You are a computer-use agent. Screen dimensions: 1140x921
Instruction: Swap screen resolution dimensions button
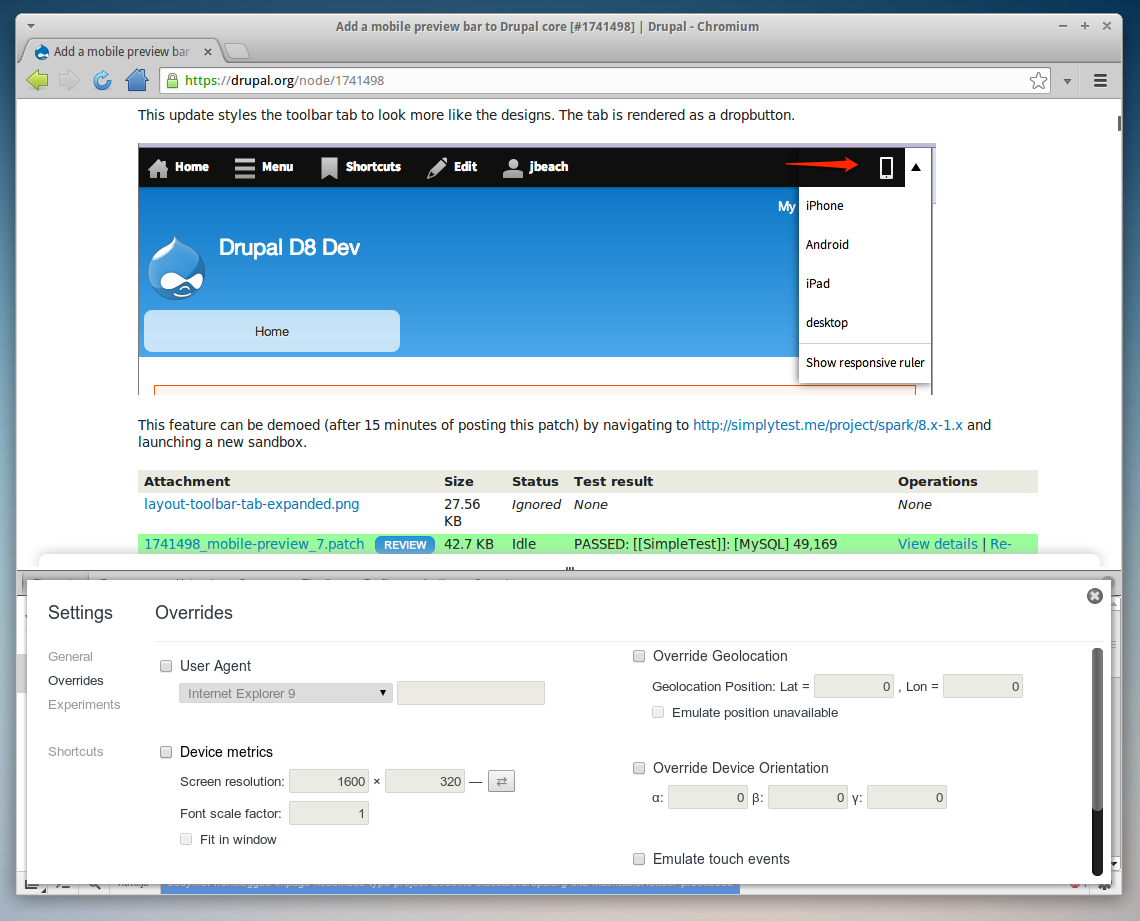coord(501,781)
